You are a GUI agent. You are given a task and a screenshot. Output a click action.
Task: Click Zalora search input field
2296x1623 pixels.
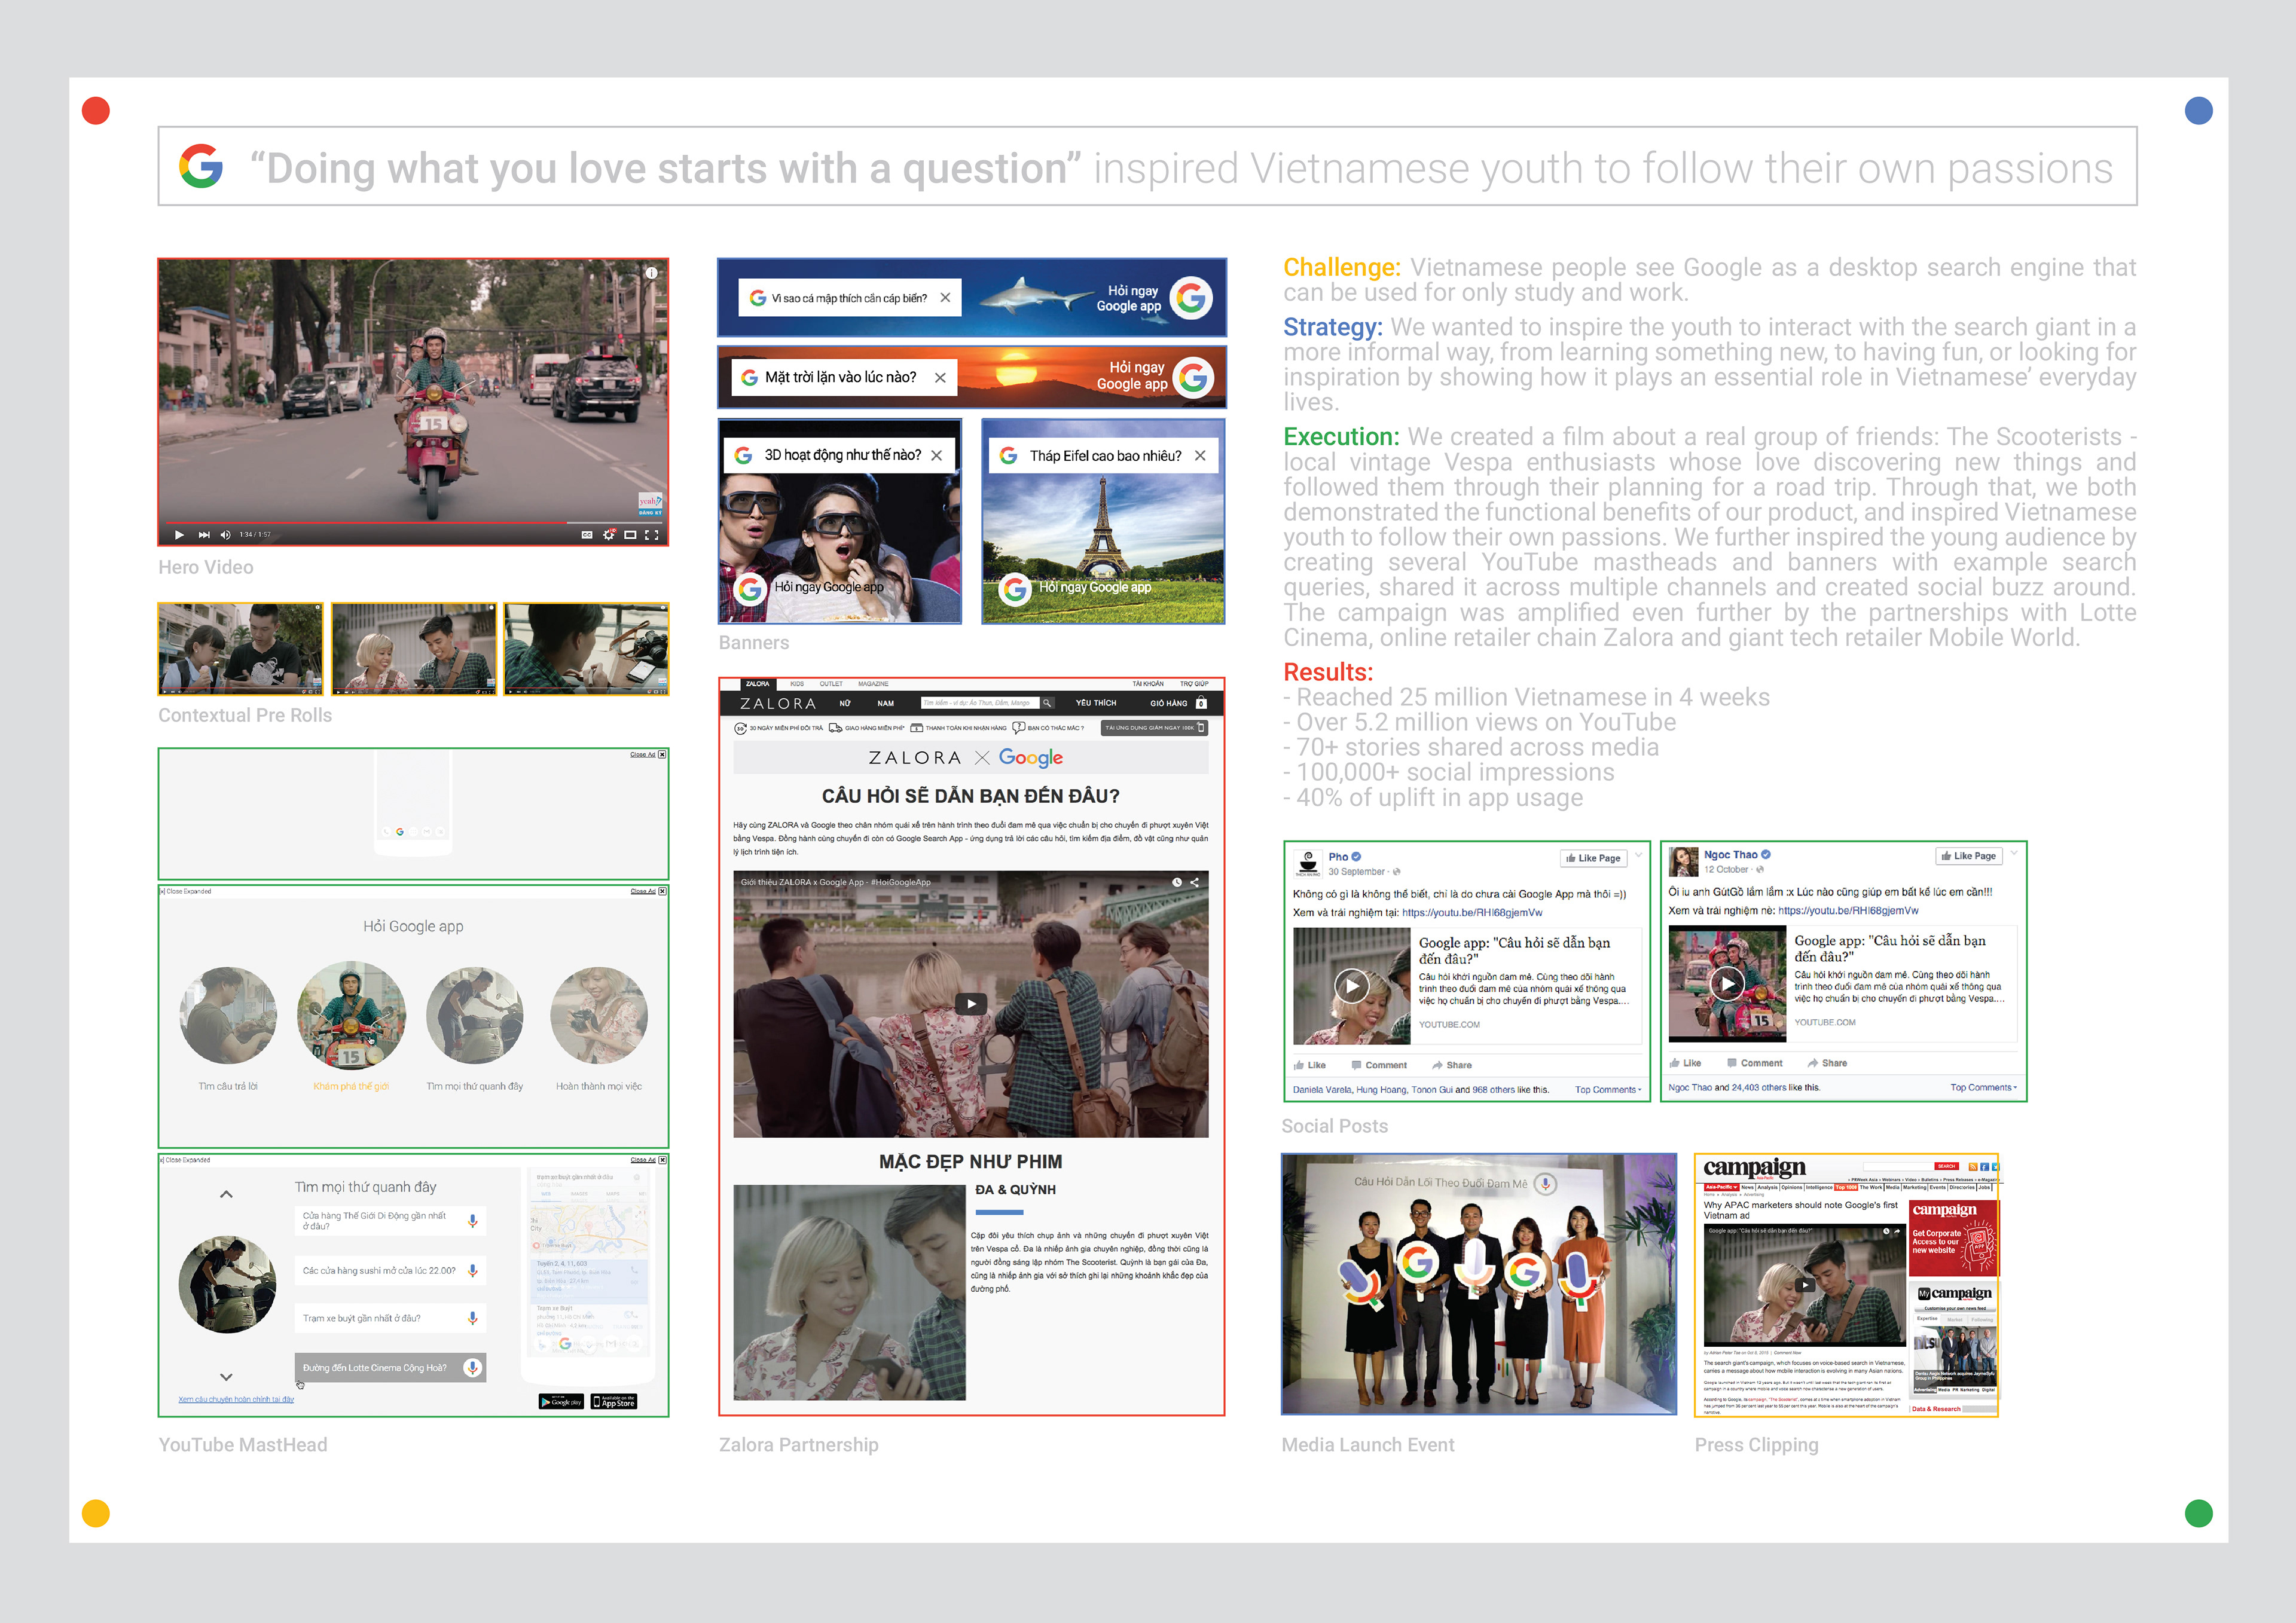point(980,703)
